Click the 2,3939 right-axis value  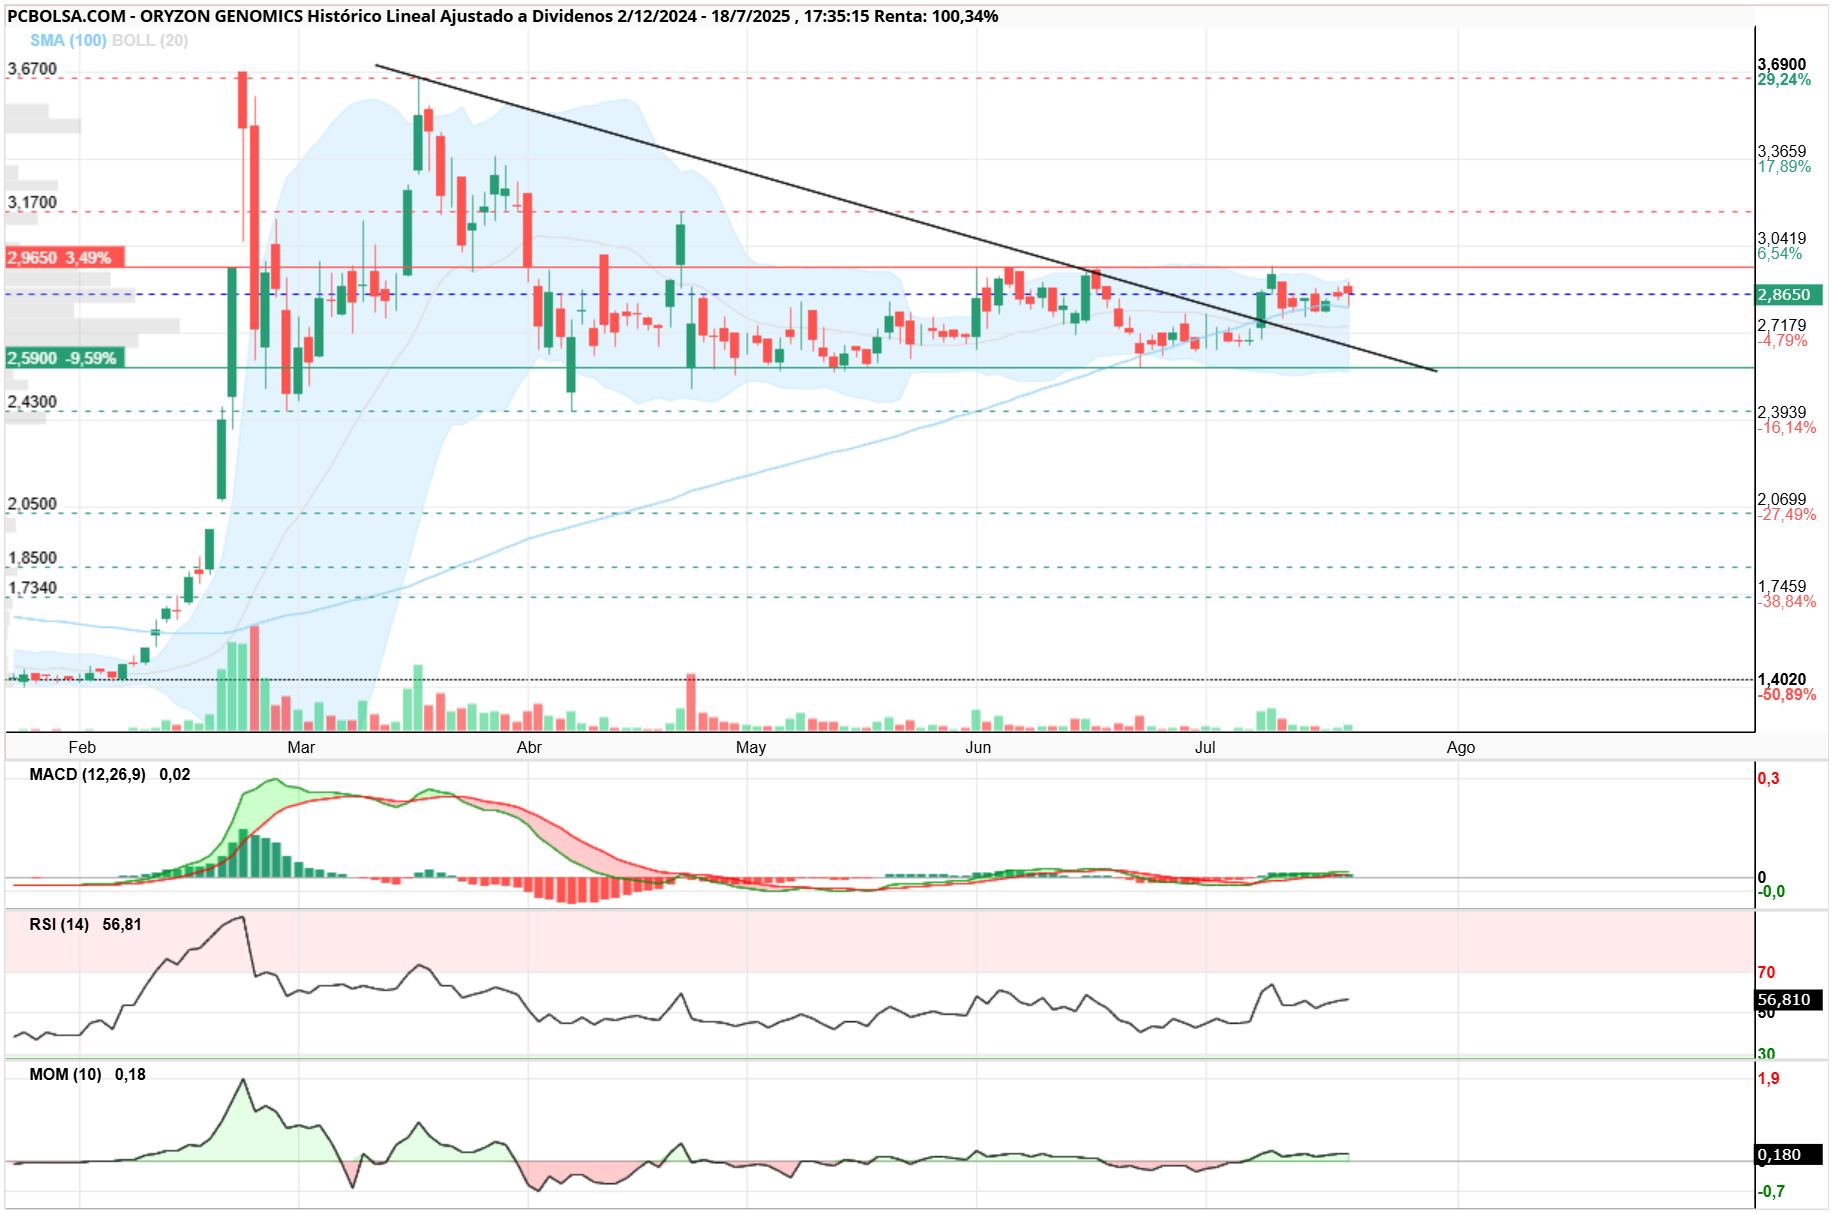pyautogui.click(x=1782, y=413)
